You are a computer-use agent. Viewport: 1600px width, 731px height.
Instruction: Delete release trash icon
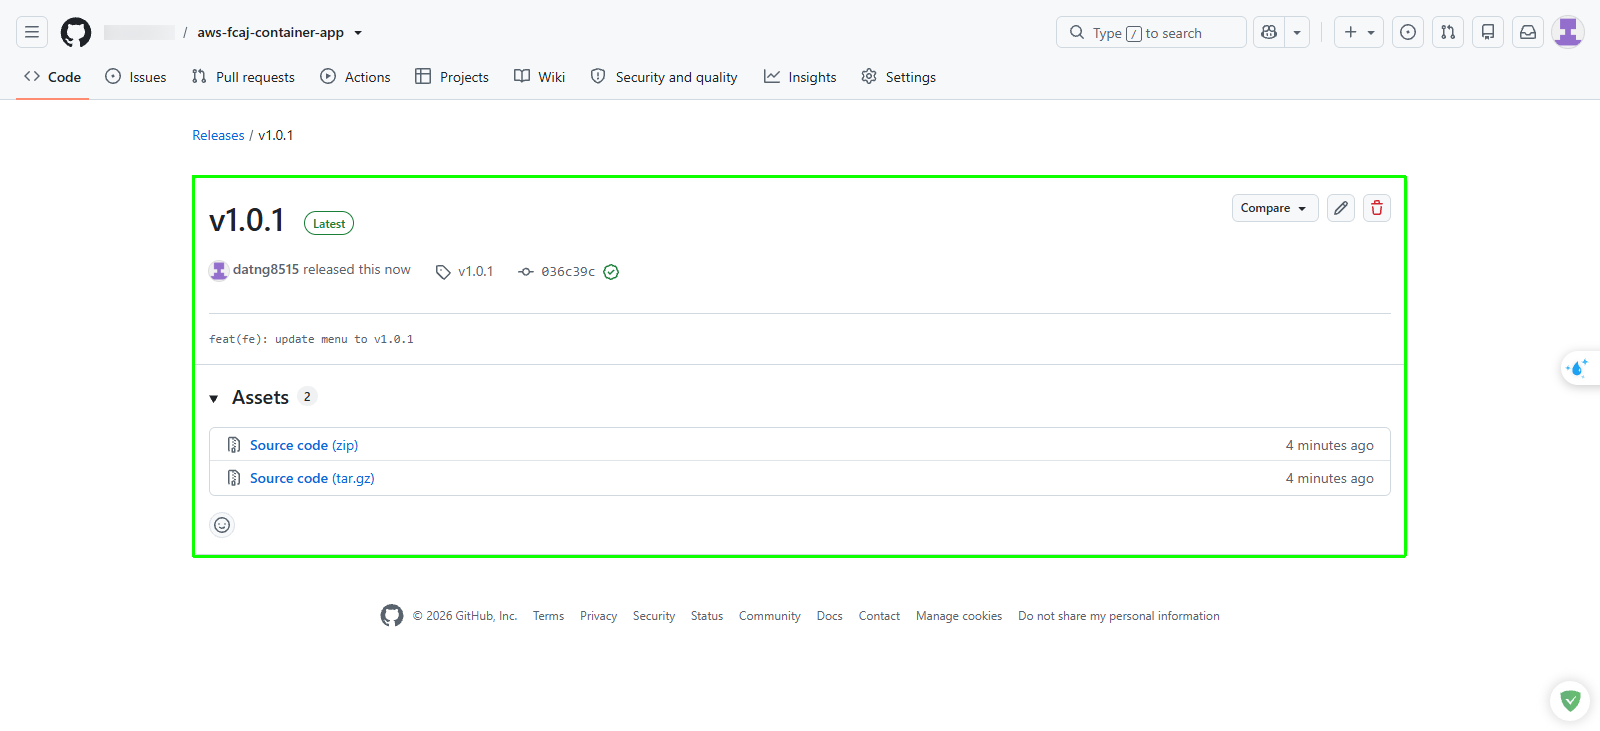1377,208
